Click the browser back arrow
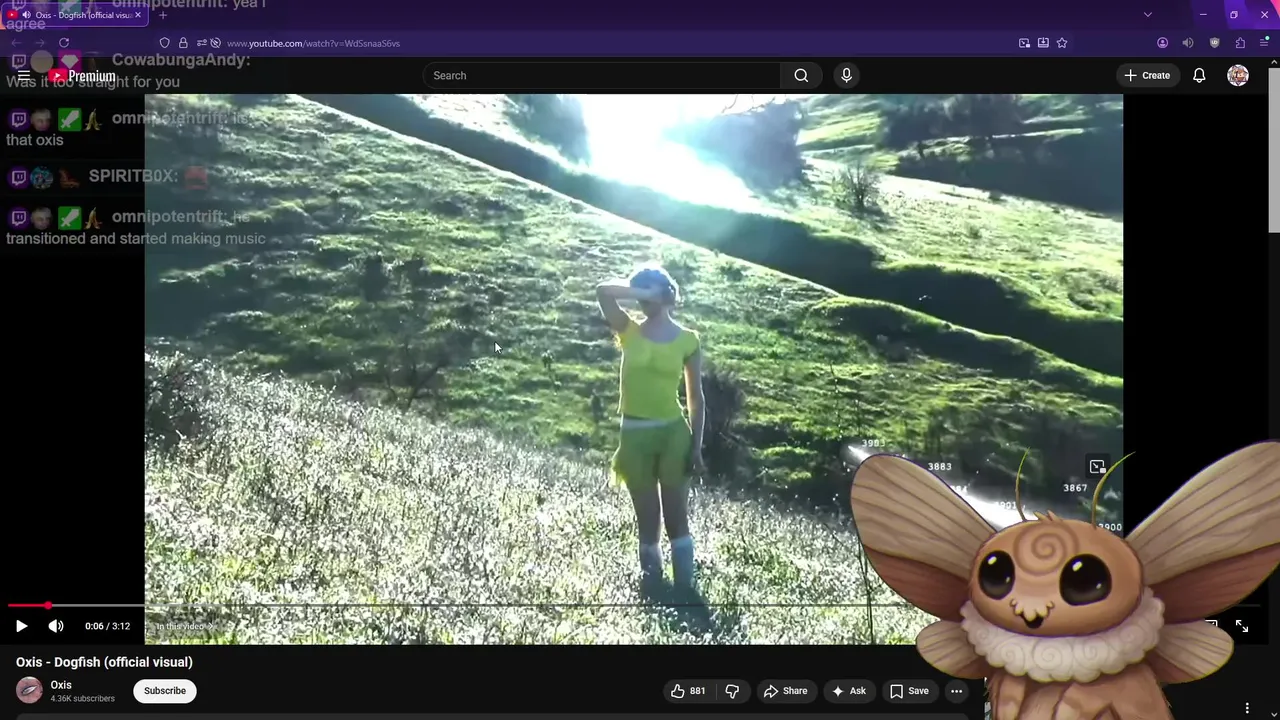Screen dimensions: 1280x720 pos(17,43)
